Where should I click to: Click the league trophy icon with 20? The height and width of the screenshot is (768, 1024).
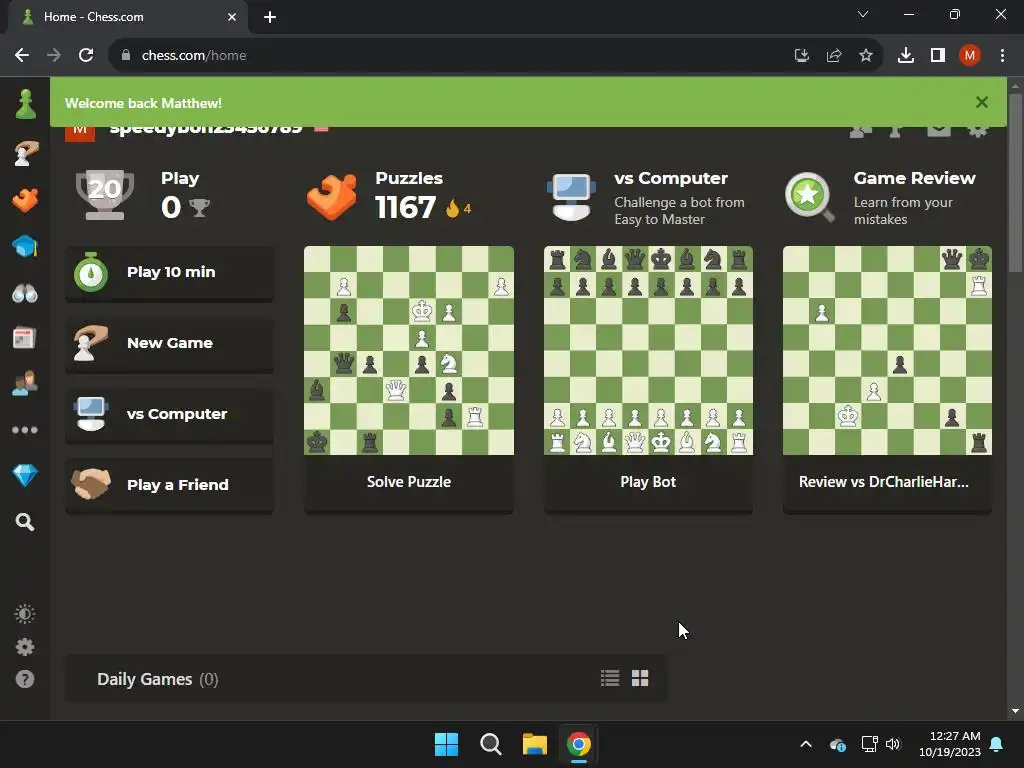[105, 195]
